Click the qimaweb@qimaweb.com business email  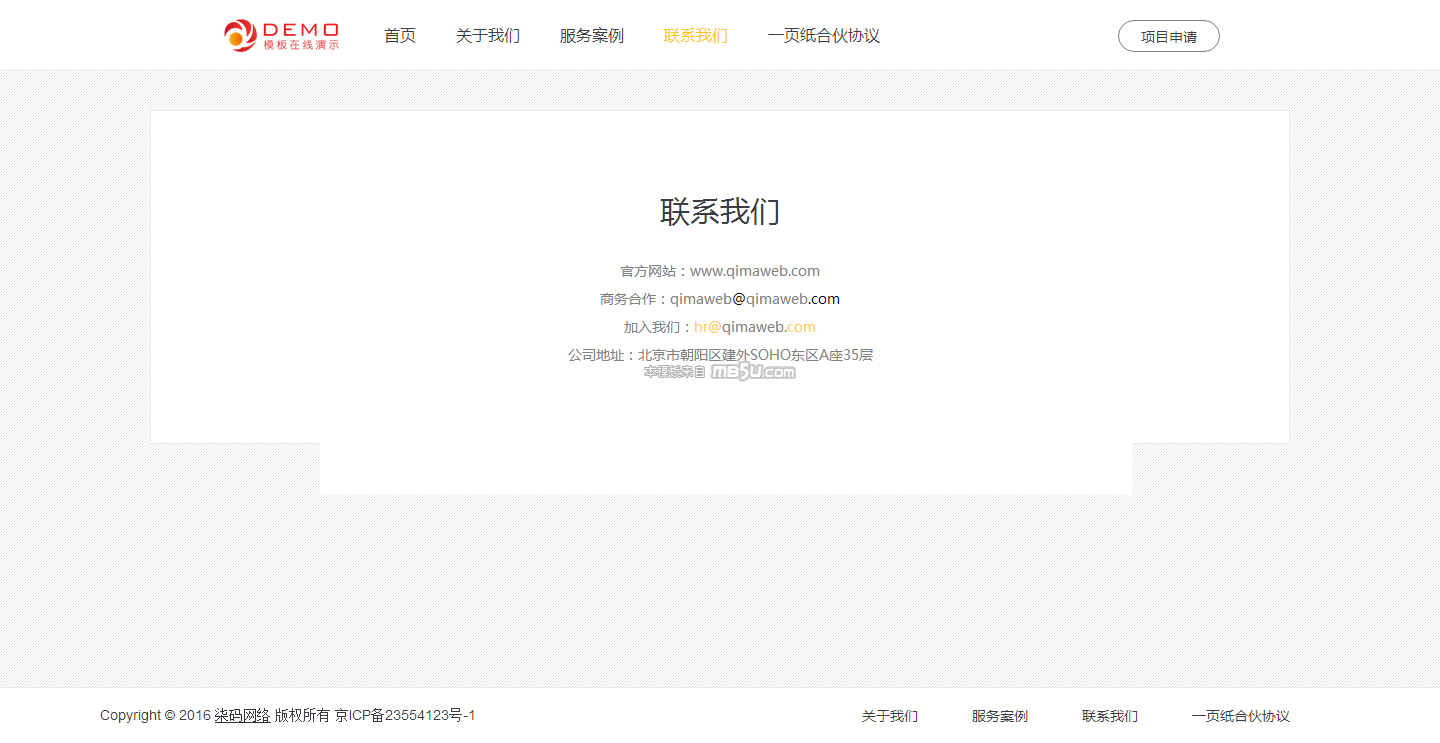[755, 299]
